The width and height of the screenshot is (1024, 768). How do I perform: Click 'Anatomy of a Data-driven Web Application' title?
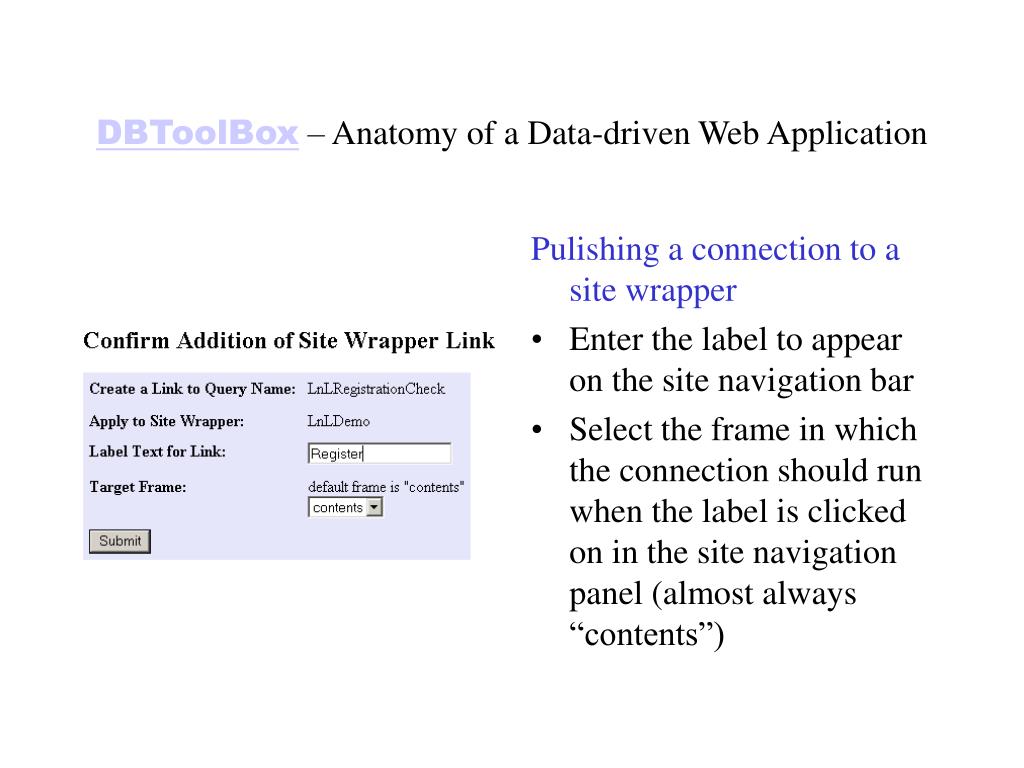point(630,134)
